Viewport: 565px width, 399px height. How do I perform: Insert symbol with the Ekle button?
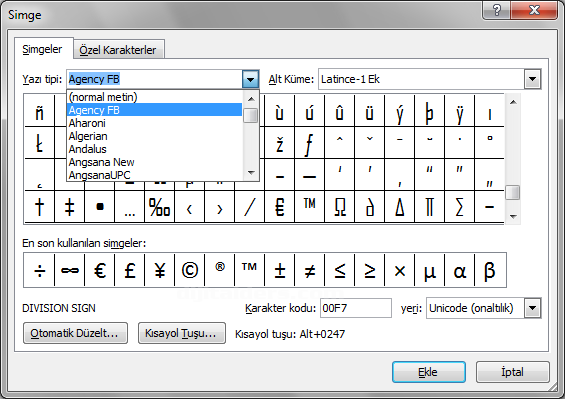coord(428,372)
